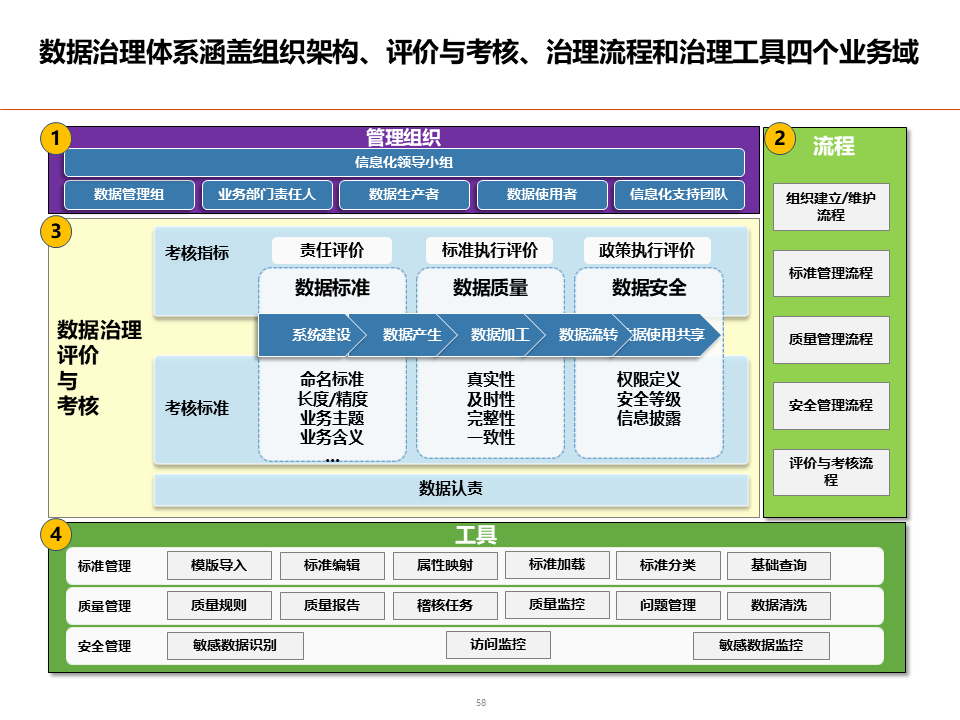Click the 权限定义 text
The image size is (960, 720).
pos(648,380)
